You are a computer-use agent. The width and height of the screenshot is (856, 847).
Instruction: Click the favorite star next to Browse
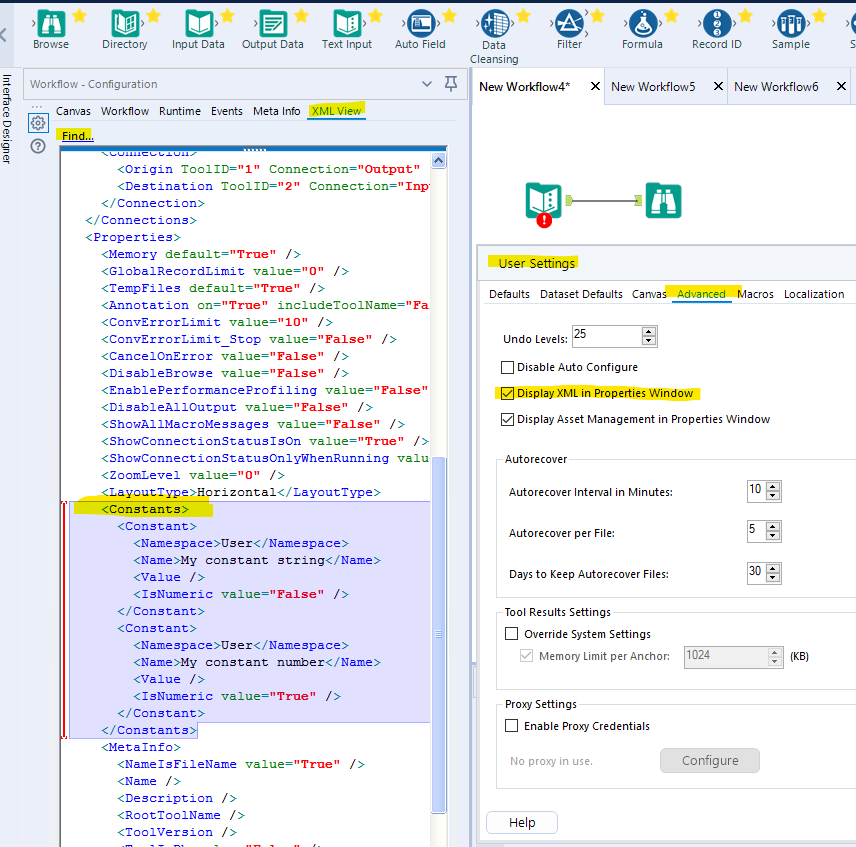tap(80, 16)
